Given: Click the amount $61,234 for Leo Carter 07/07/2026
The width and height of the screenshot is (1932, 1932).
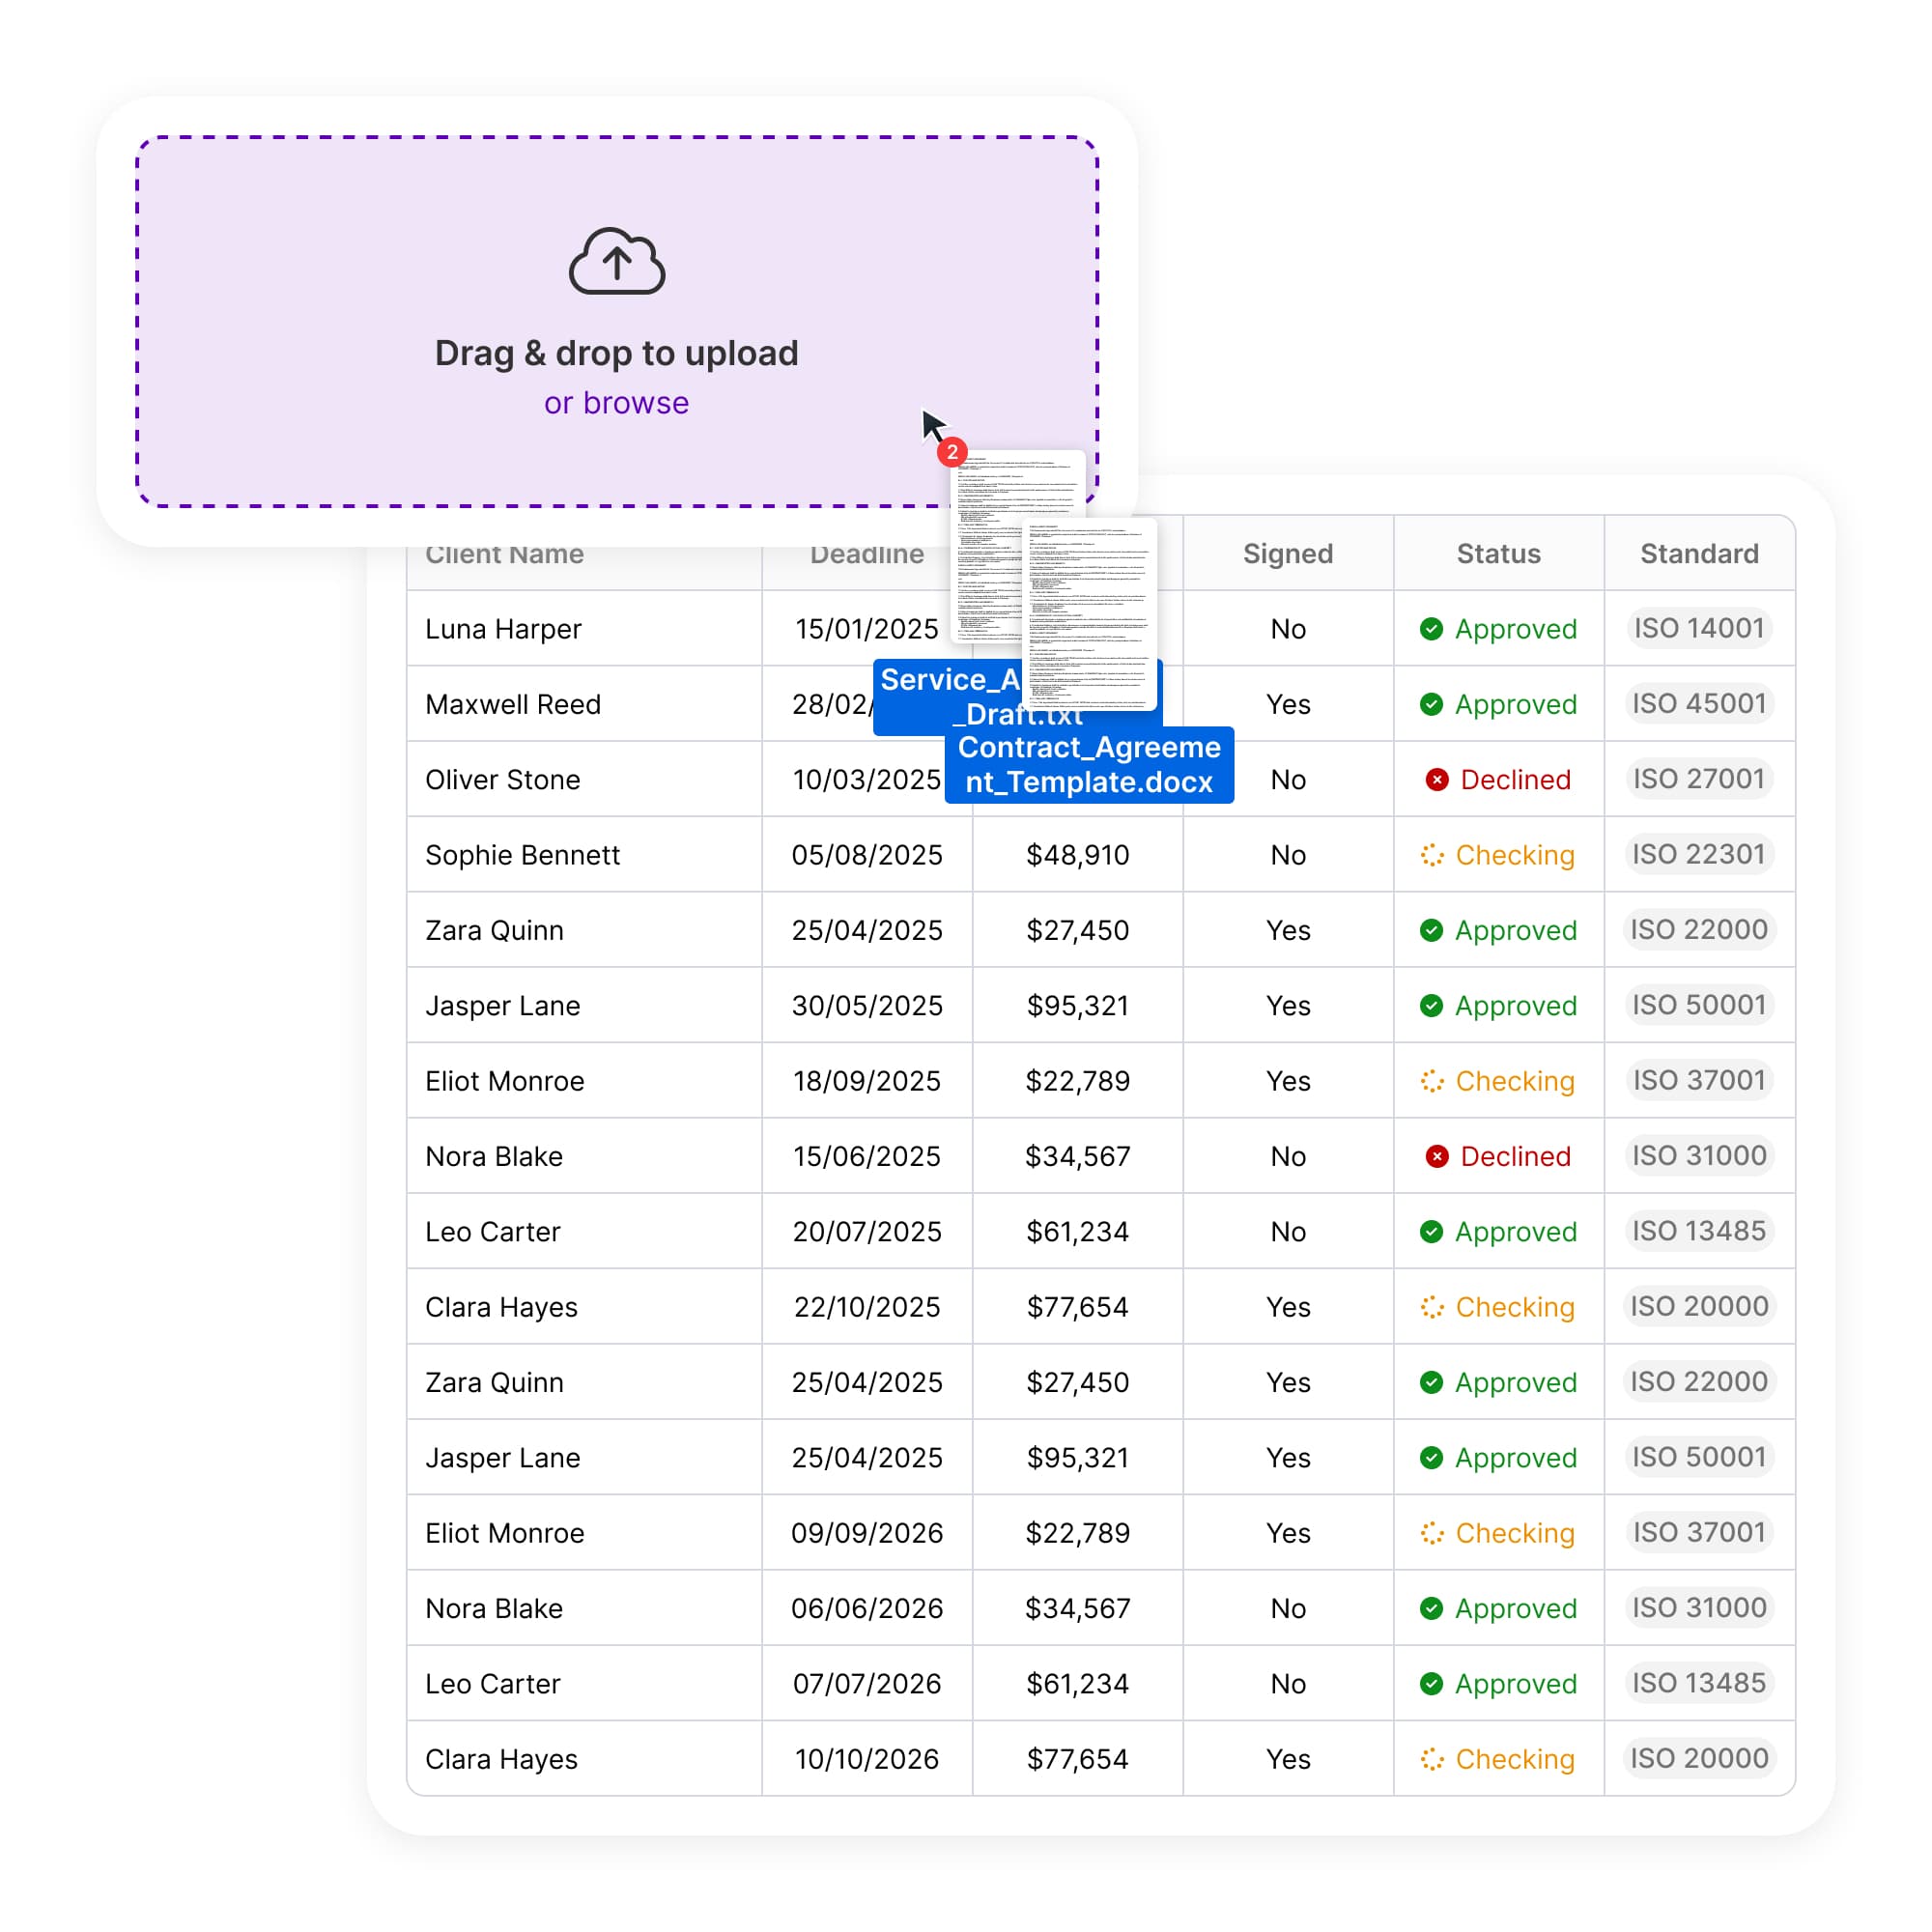Looking at the screenshot, I should (x=1078, y=1683).
